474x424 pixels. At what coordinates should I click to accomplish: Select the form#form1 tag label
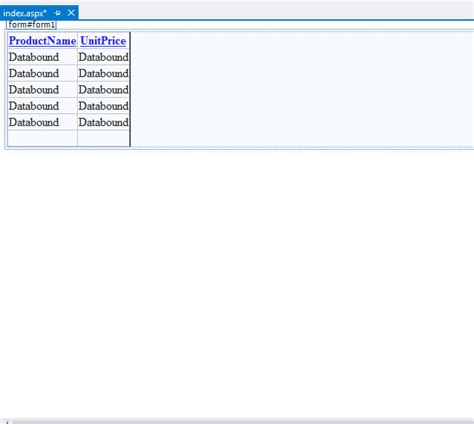31,25
